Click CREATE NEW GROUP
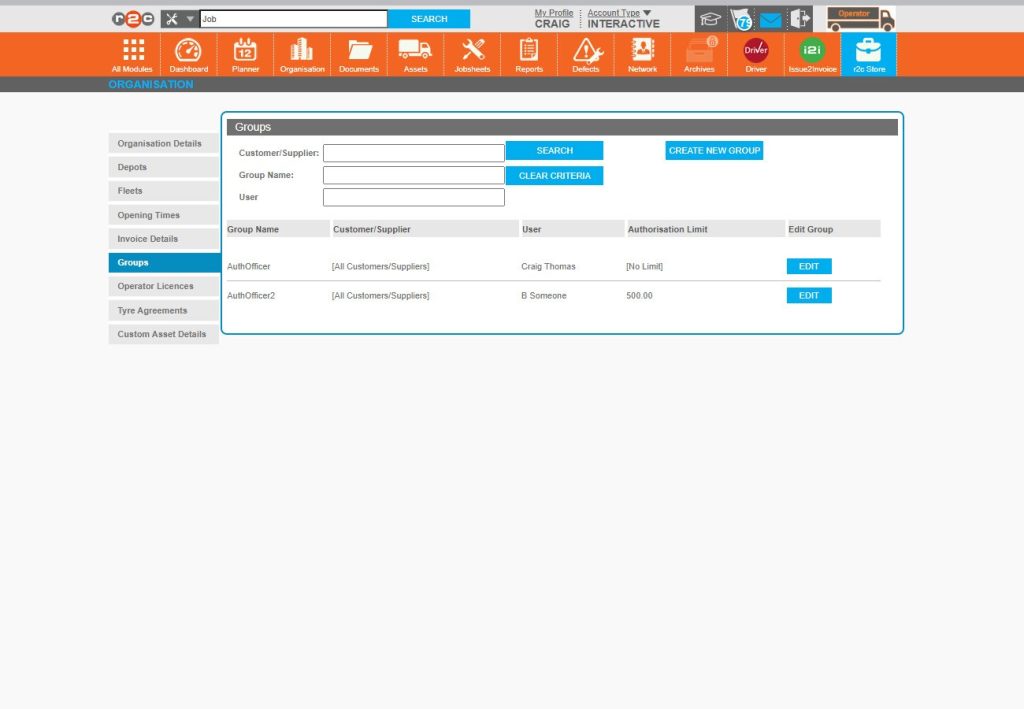1024x709 pixels. pos(715,150)
